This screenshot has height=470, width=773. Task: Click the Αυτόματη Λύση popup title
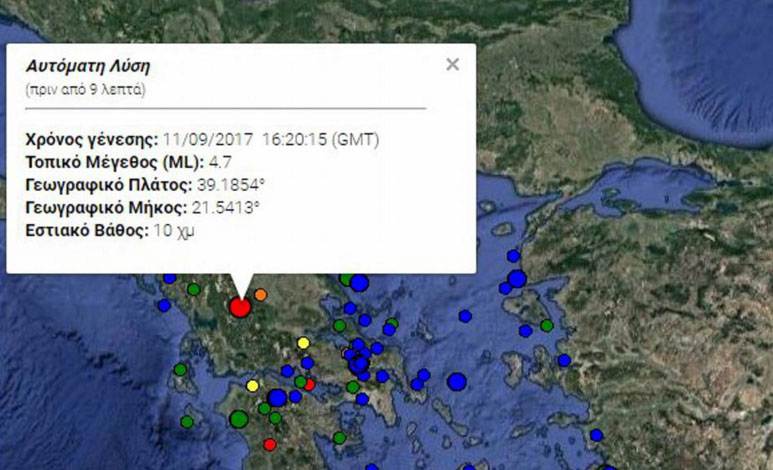(88, 67)
